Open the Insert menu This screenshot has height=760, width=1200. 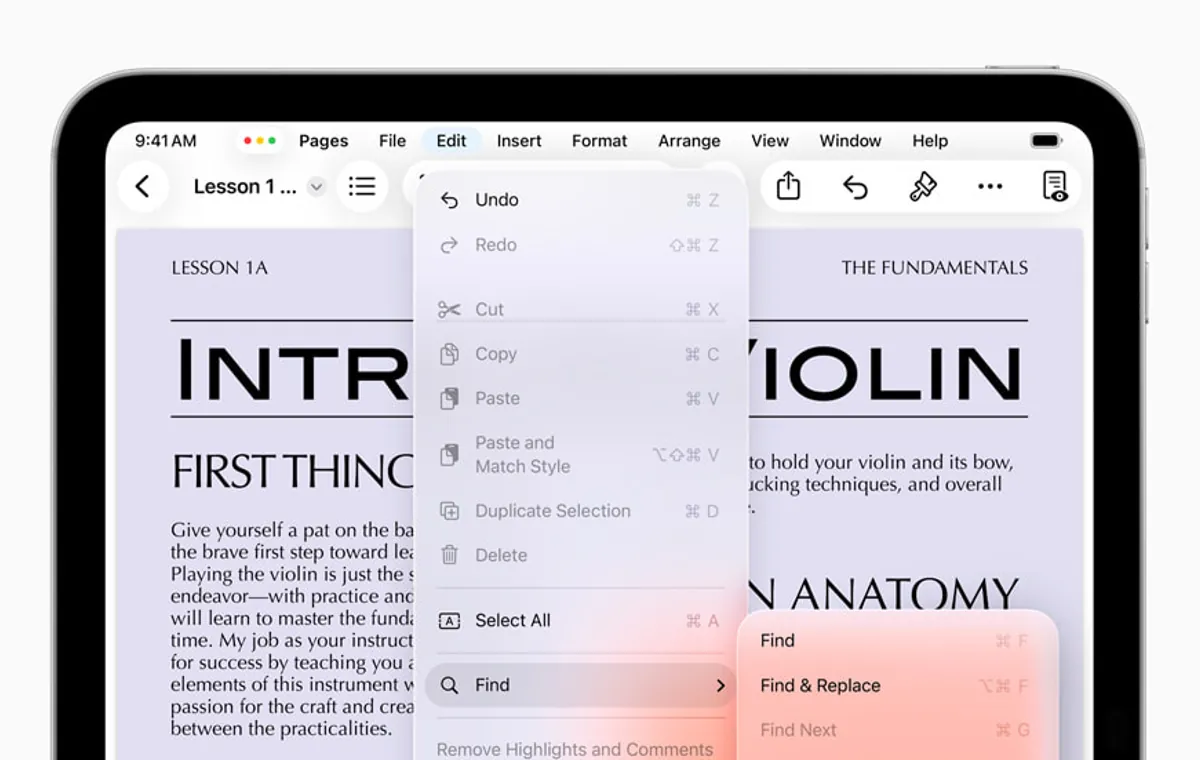519,141
